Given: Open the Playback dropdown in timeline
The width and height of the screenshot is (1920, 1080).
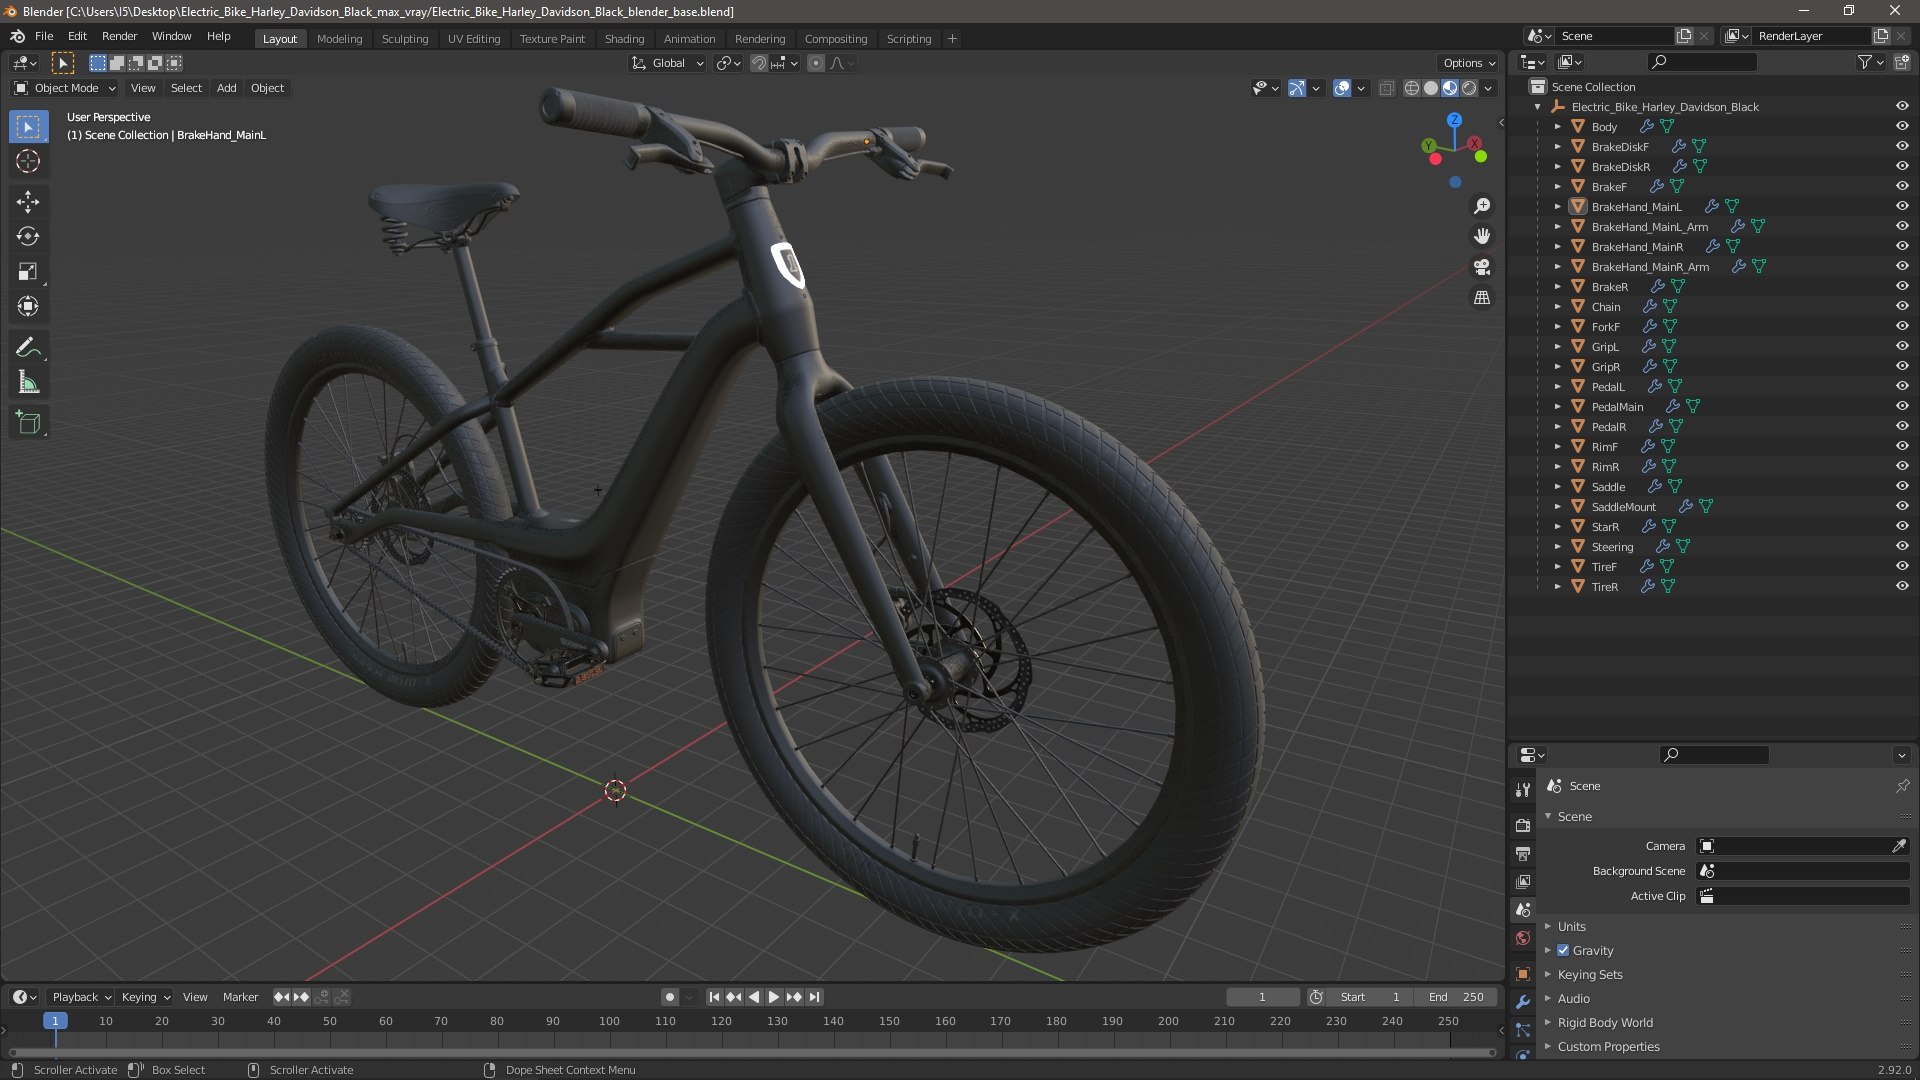Looking at the screenshot, I should [81, 997].
